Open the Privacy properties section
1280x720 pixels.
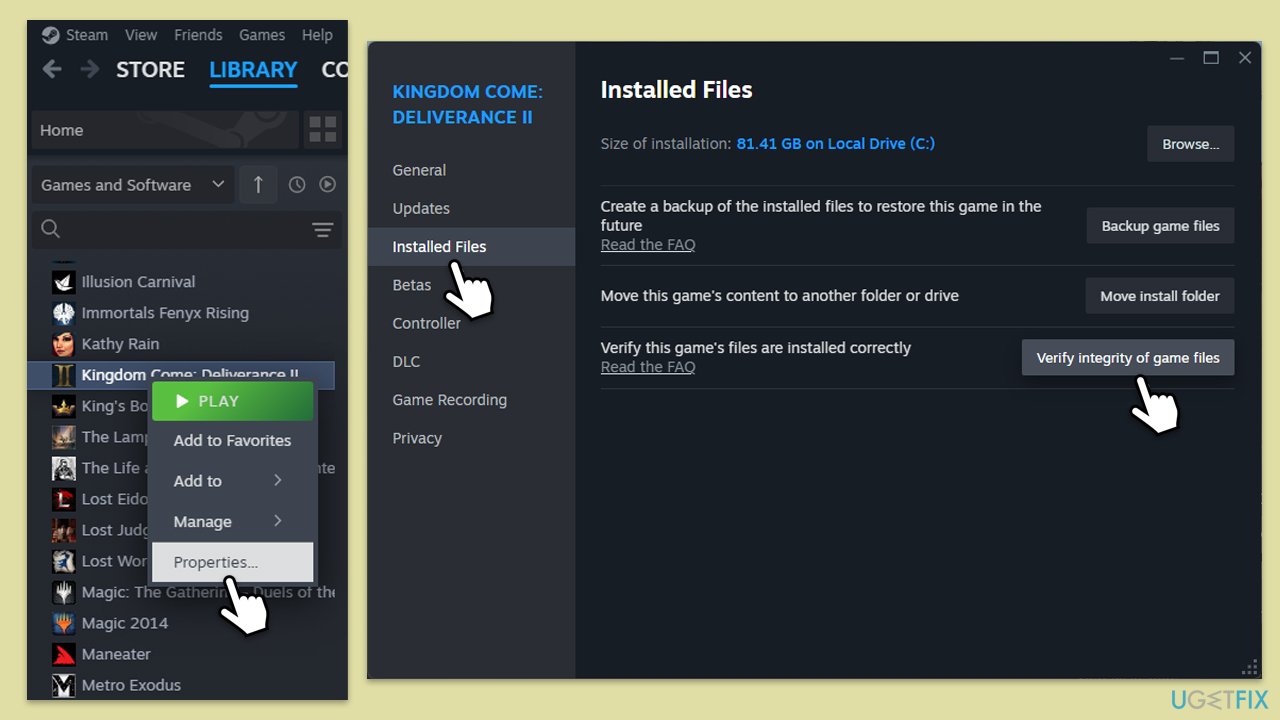pos(417,438)
